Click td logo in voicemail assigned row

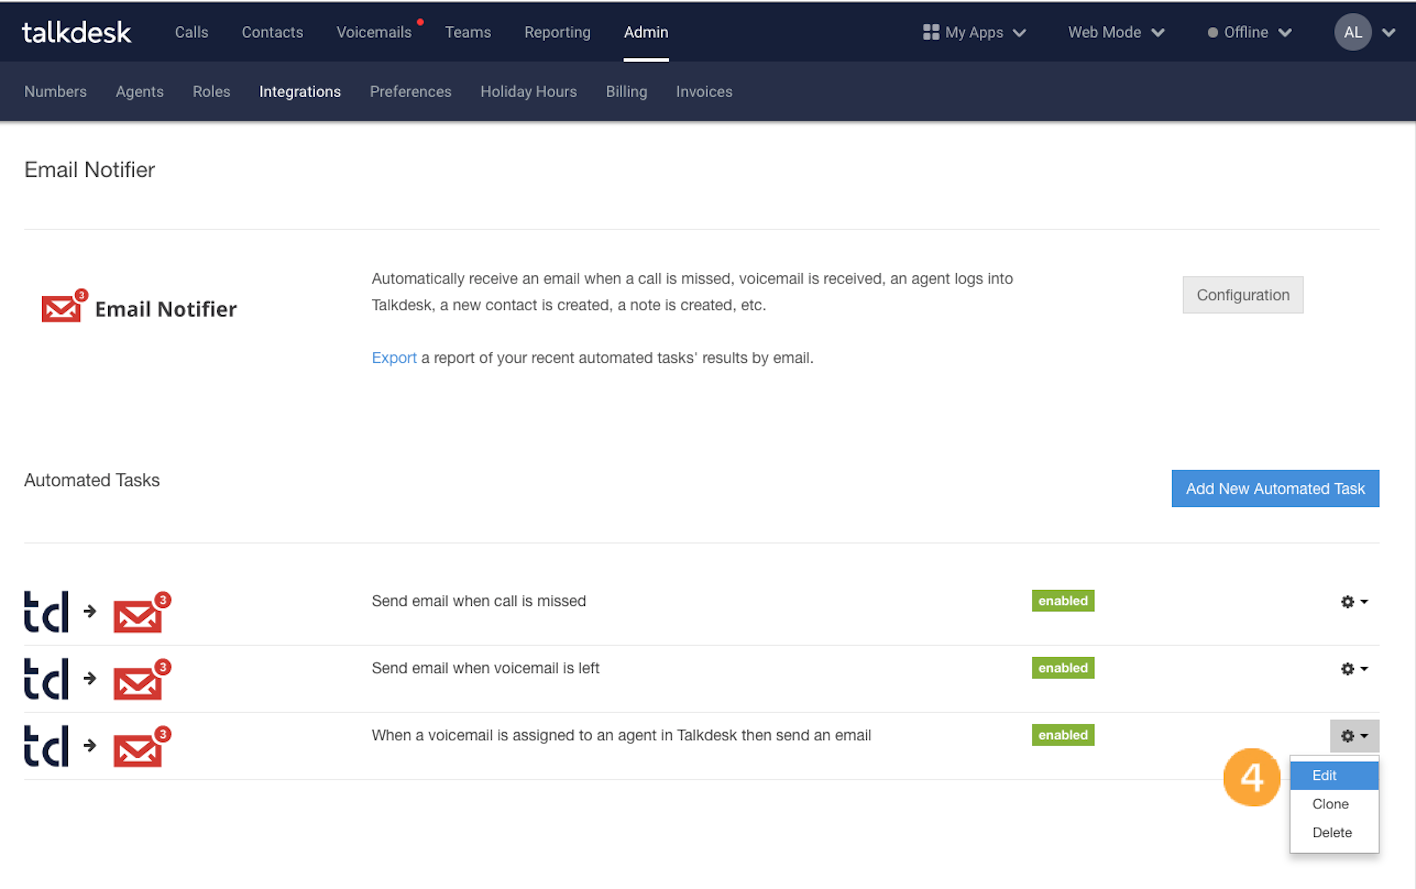[x=46, y=745]
